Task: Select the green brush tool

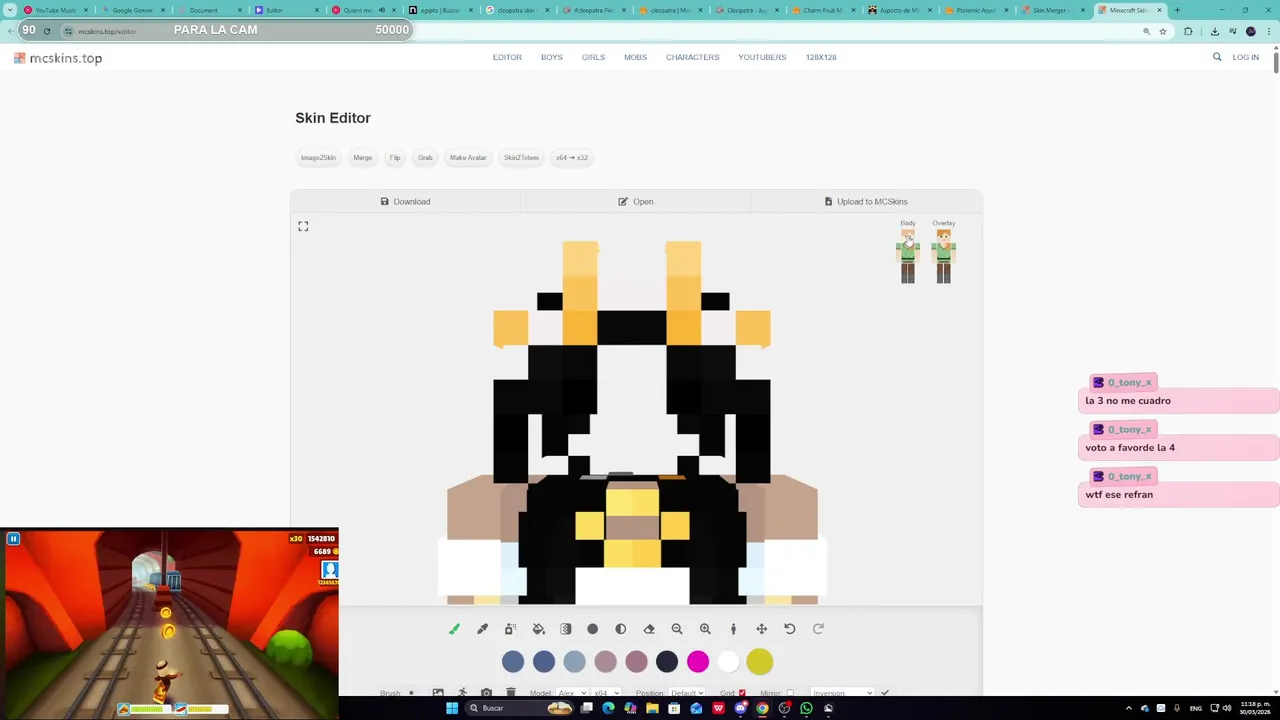Action: pyautogui.click(x=454, y=629)
